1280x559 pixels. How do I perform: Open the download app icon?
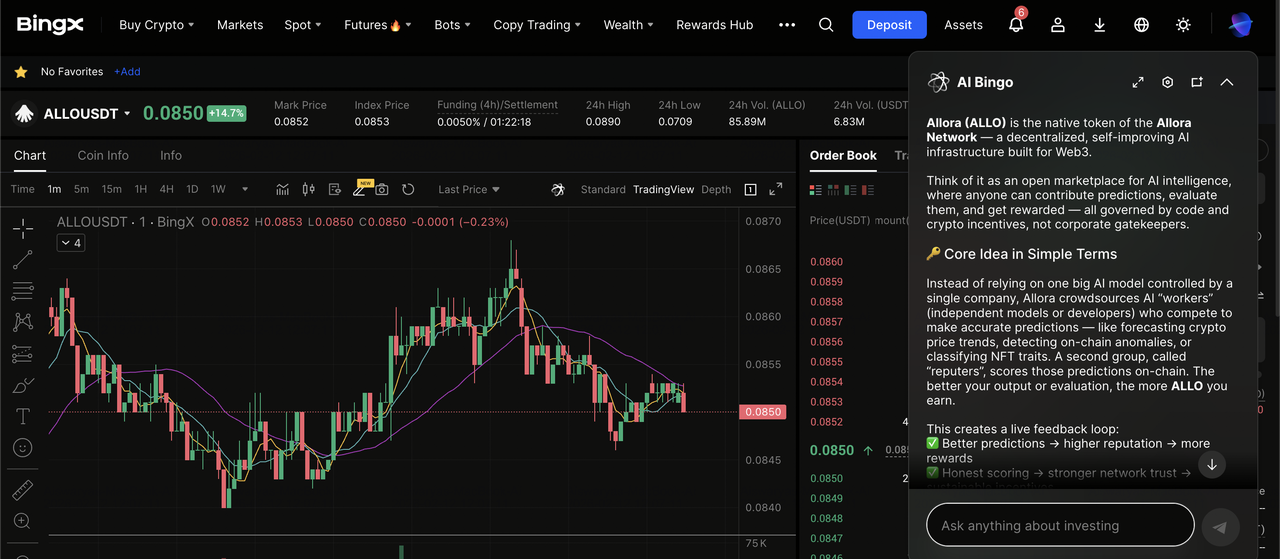(x=1100, y=25)
